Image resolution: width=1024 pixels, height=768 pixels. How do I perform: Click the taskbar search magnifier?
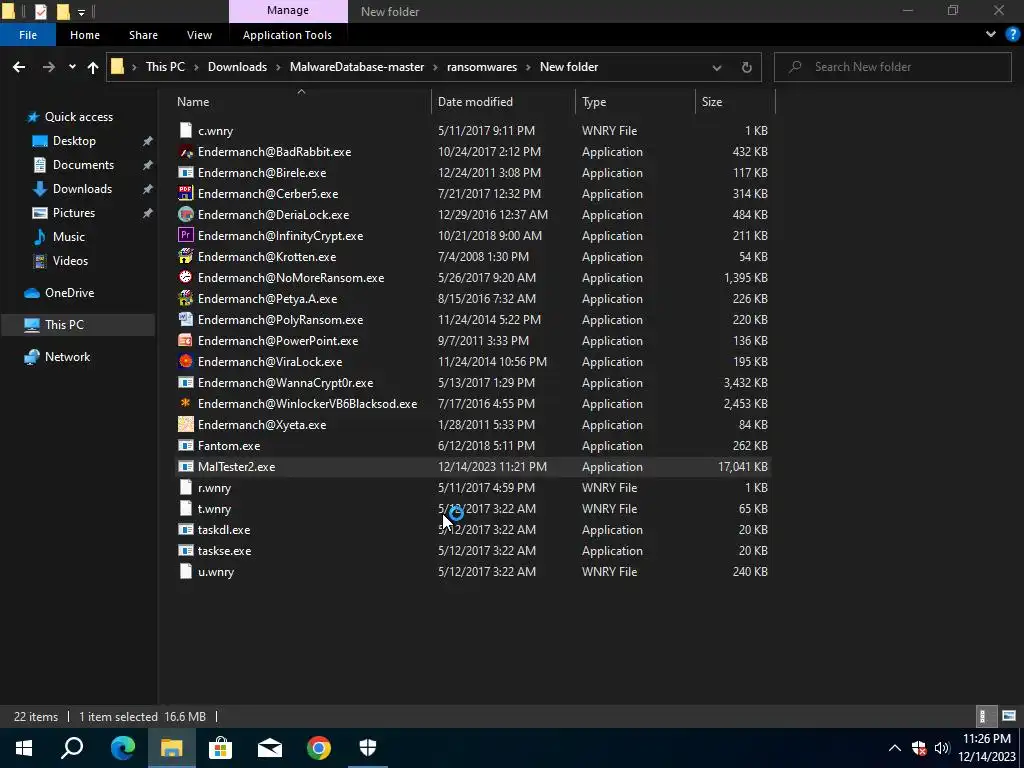(x=72, y=748)
